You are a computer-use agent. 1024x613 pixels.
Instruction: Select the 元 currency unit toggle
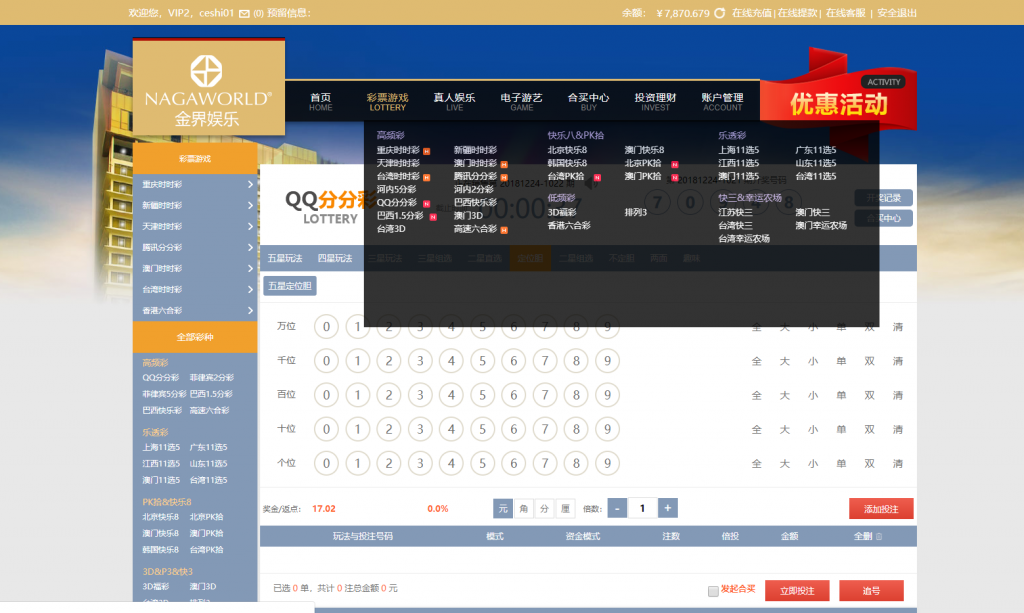(x=503, y=508)
